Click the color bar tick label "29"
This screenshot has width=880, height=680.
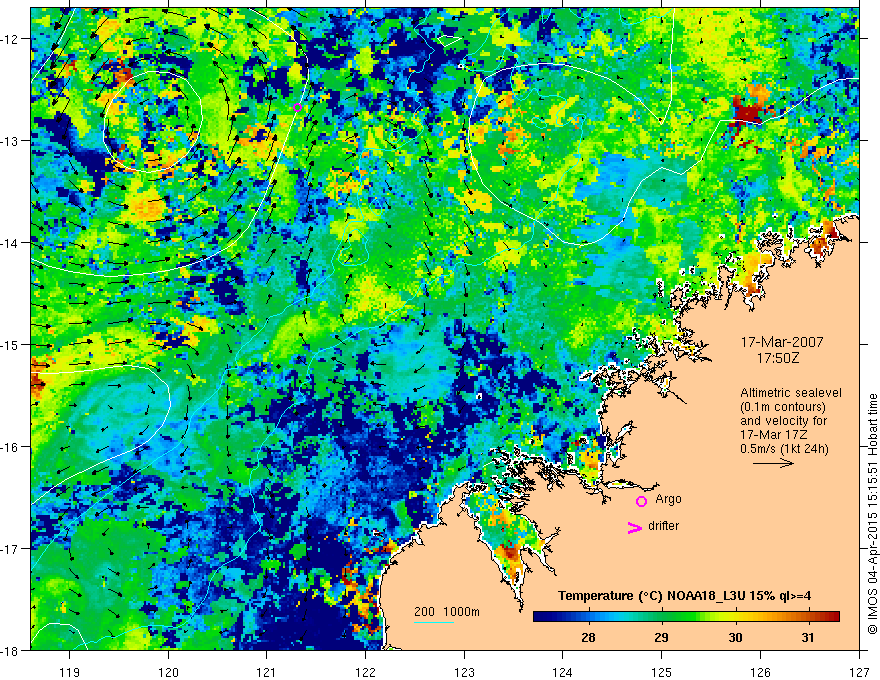click(662, 637)
